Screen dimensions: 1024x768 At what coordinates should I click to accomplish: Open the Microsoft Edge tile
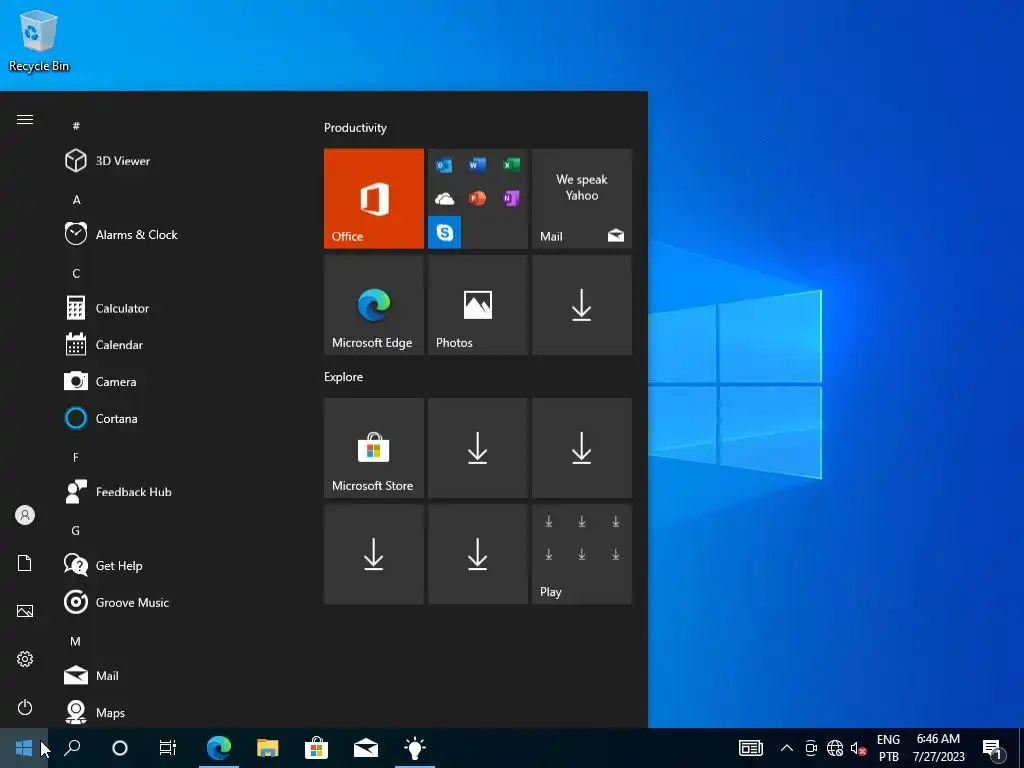[x=374, y=305]
